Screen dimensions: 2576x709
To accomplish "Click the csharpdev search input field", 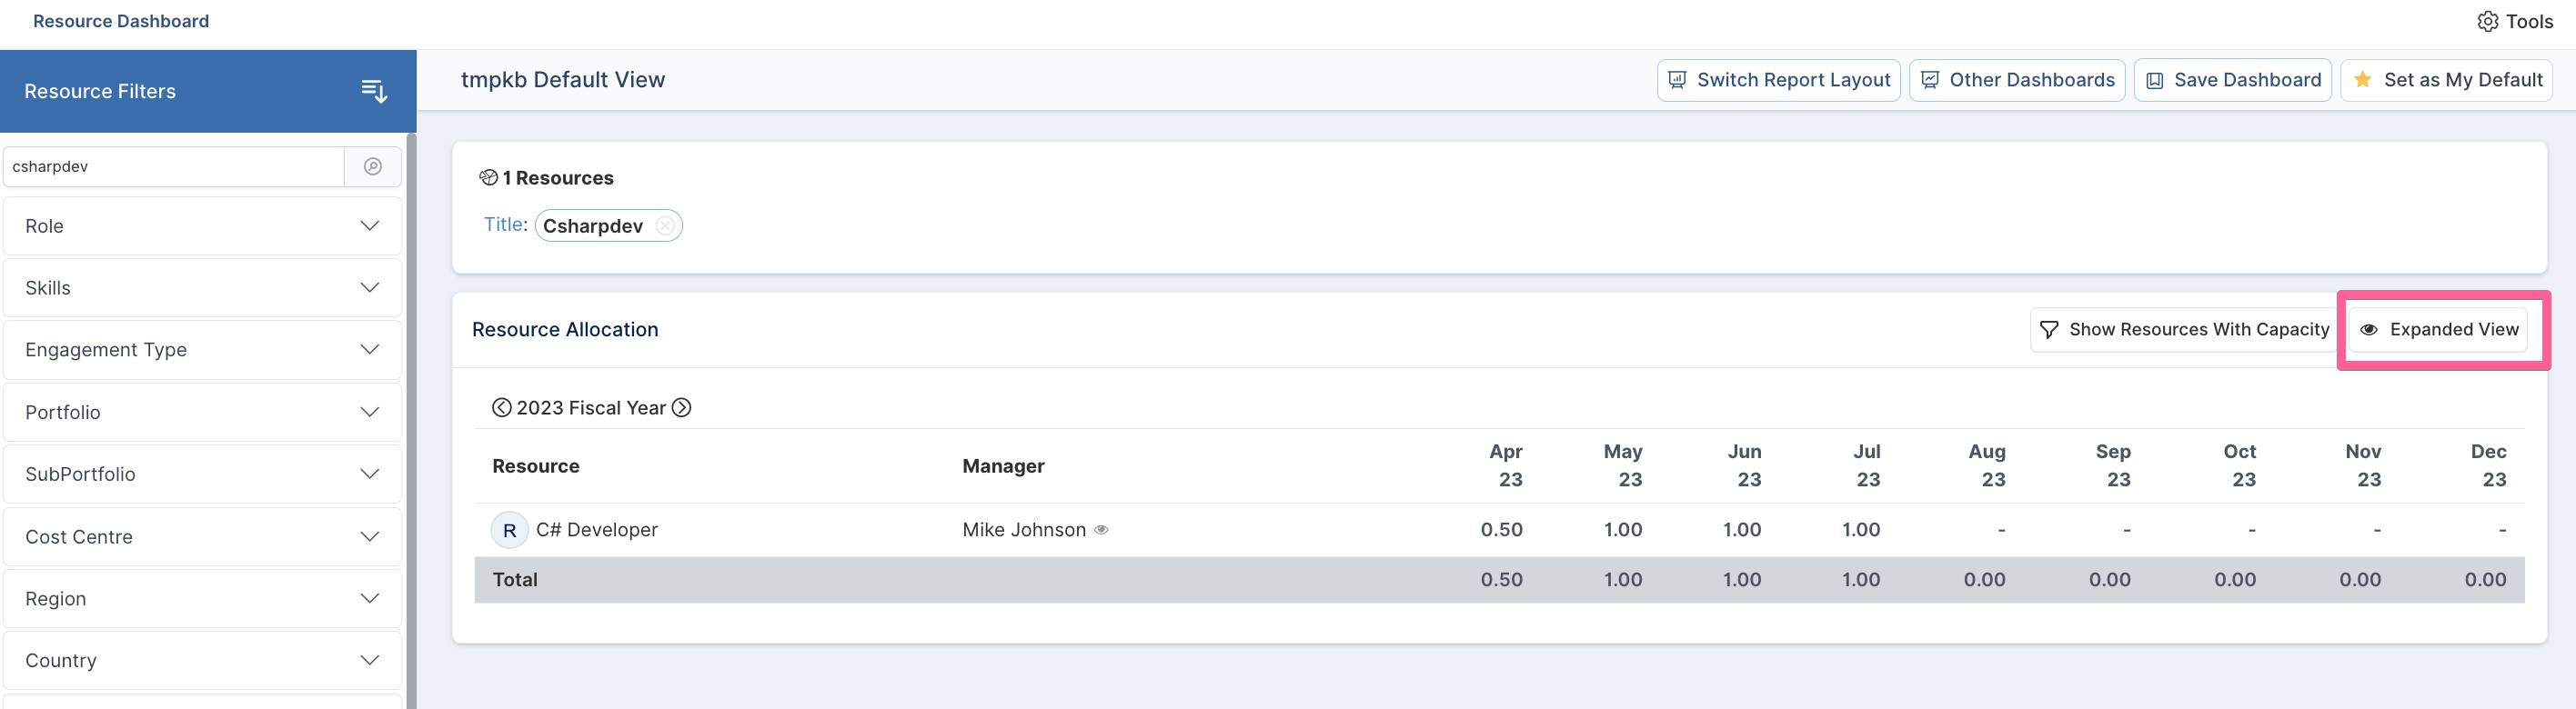I will pos(174,166).
